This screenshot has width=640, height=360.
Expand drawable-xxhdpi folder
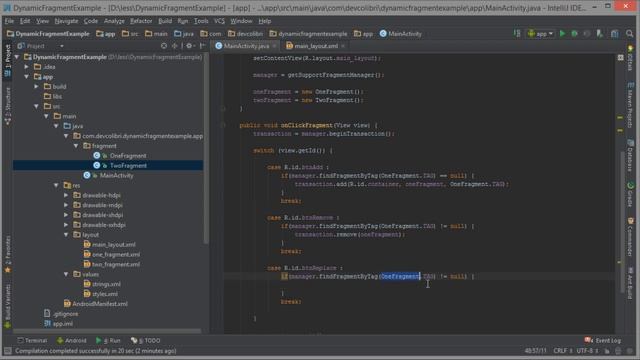click(x=66, y=225)
